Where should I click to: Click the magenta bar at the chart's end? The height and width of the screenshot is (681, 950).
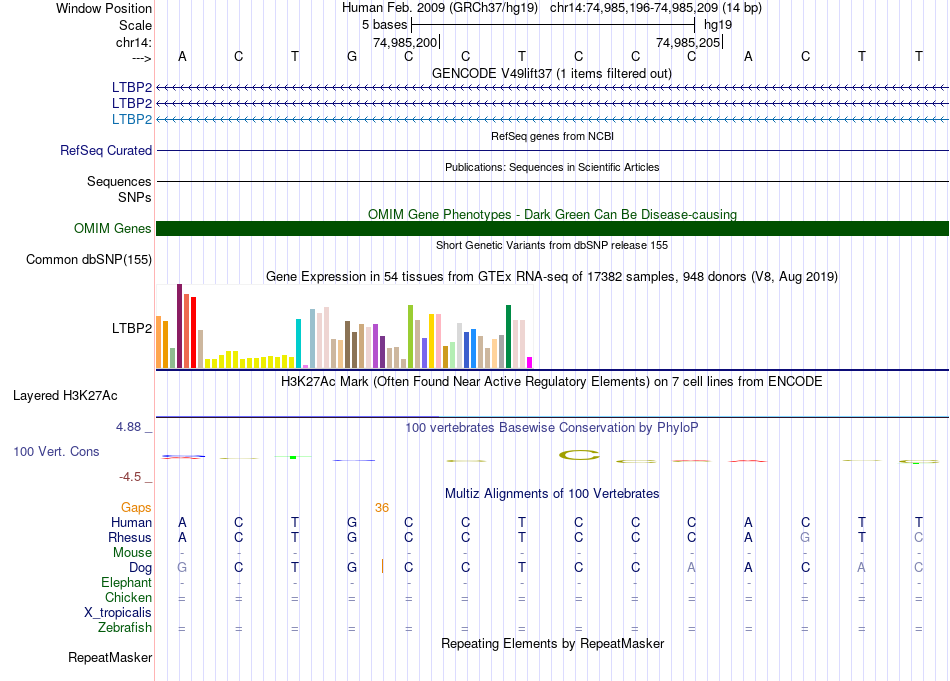pyautogui.click(x=530, y=363)
